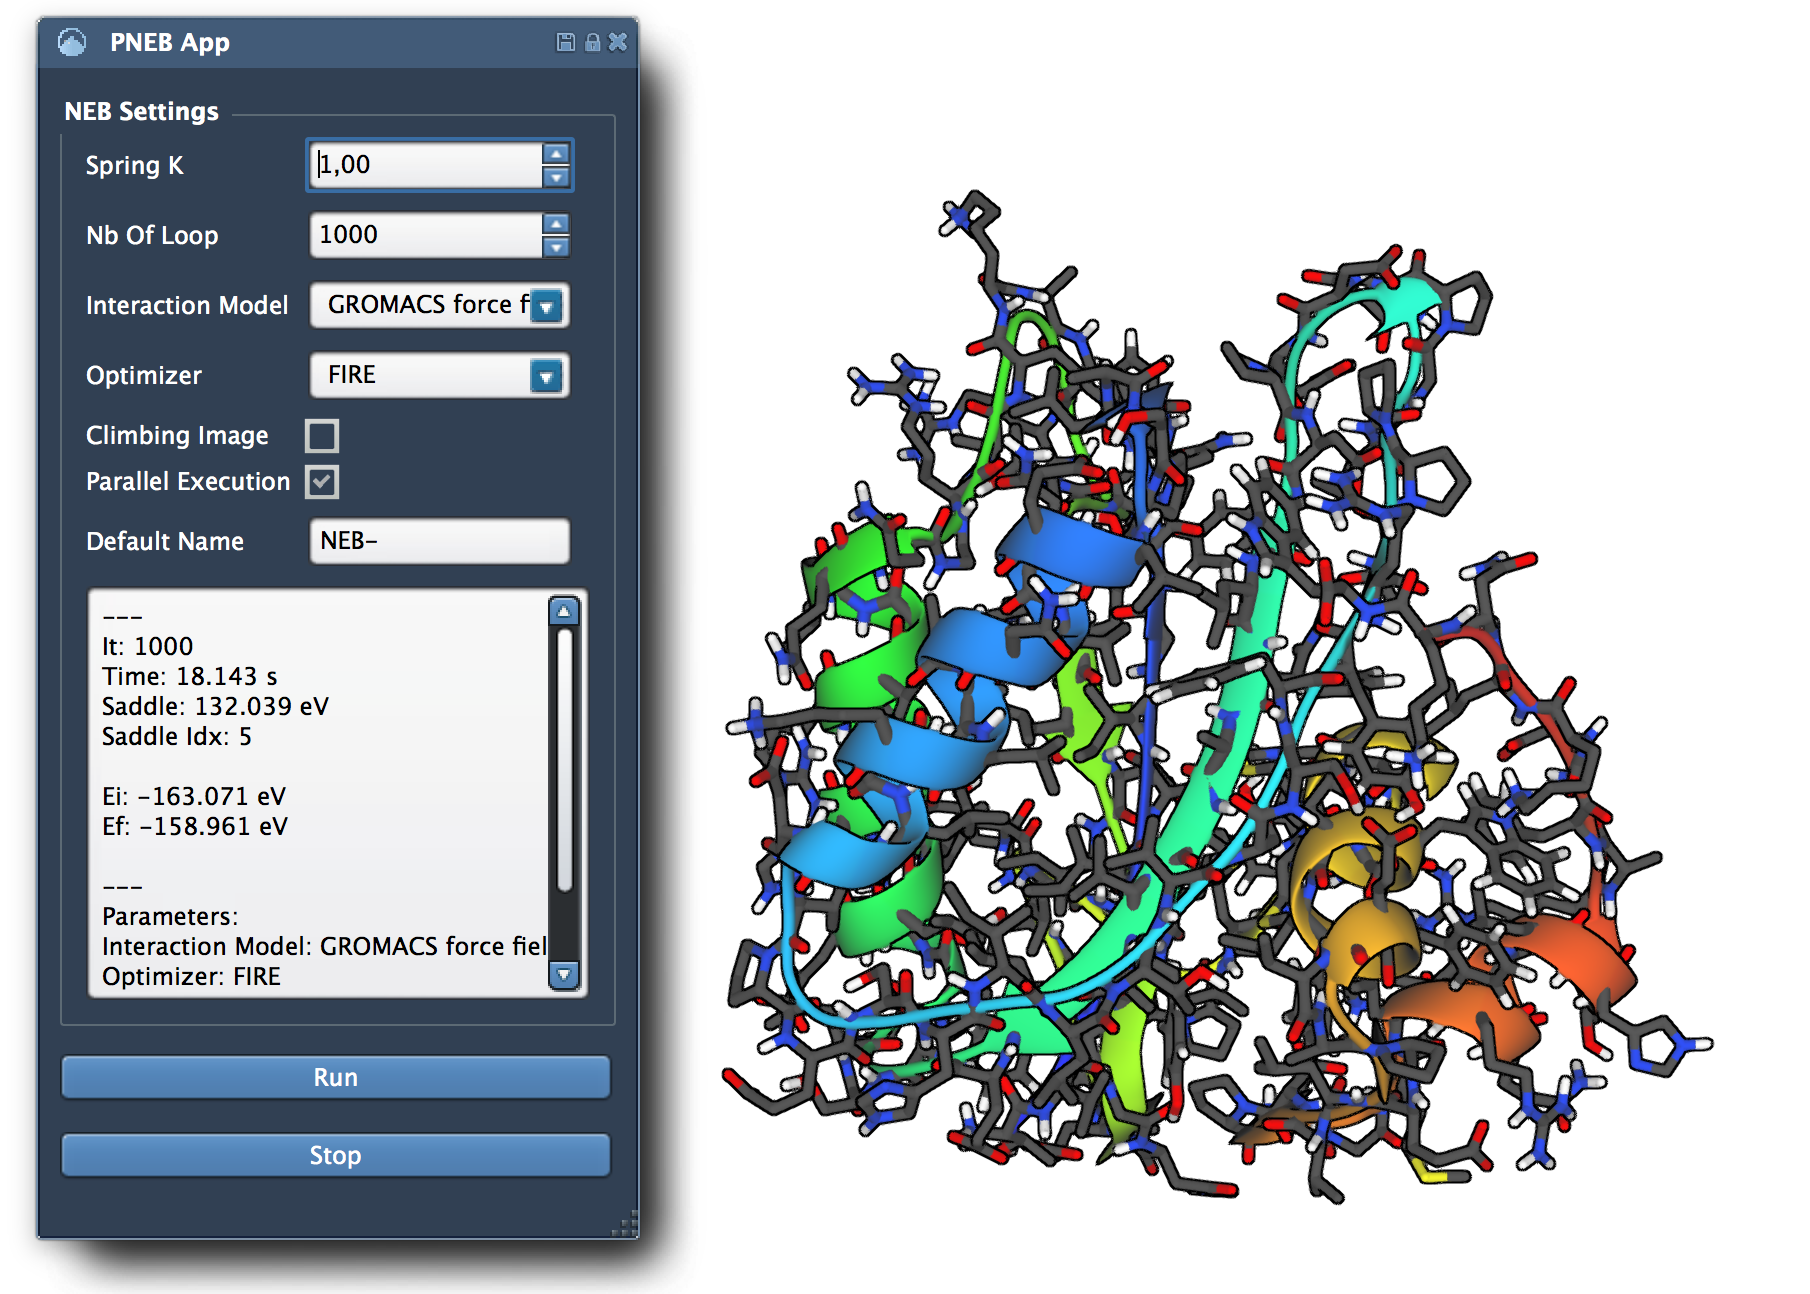
Task: Click the PNEB App logo icon
Action: click(x=72, y=42)
